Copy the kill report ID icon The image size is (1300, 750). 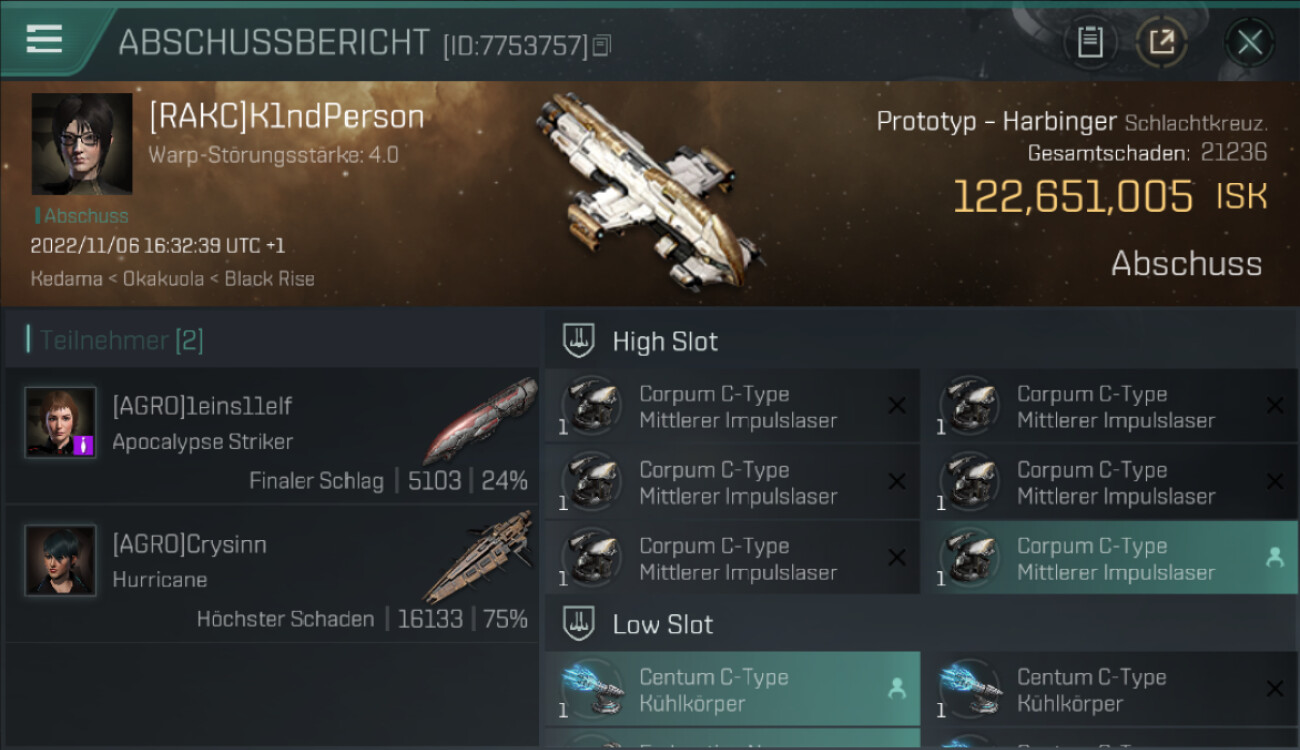[x=601, y=45]
